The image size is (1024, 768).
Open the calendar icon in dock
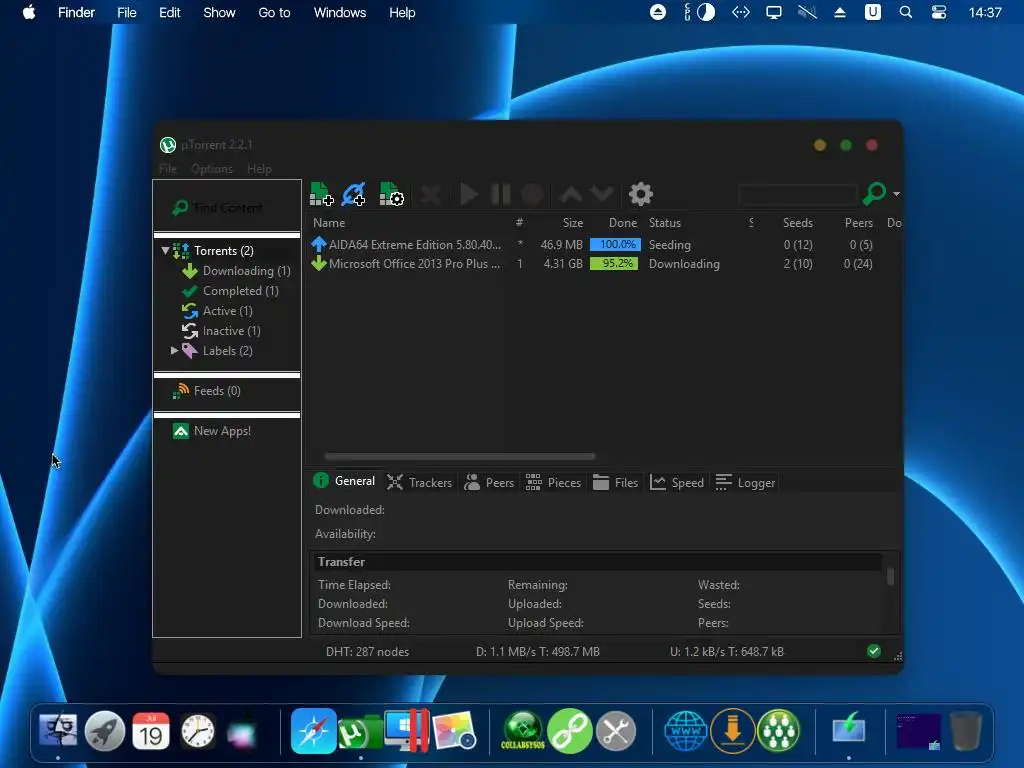(151, 731)
